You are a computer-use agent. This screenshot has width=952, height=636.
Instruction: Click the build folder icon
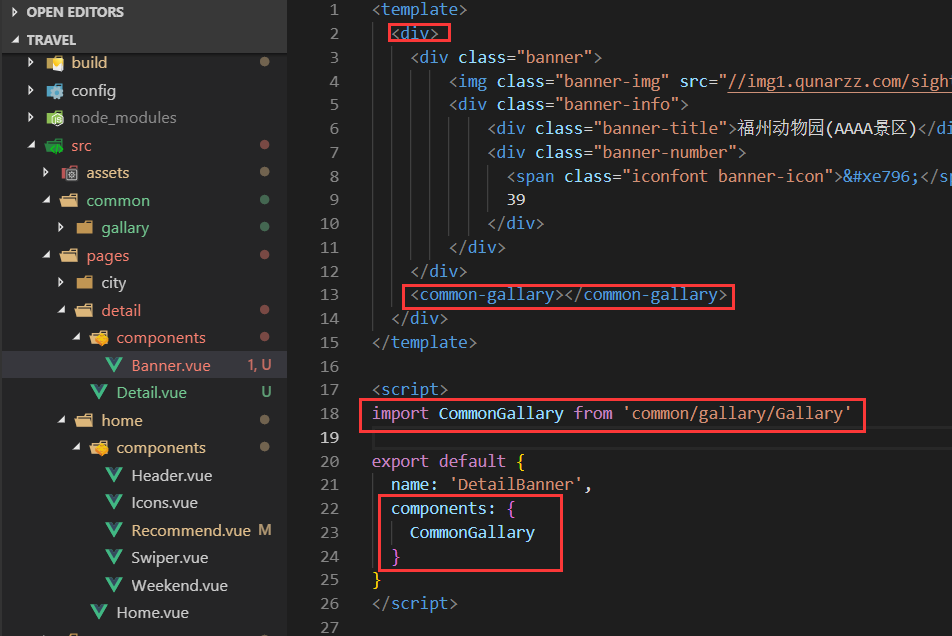55,63
